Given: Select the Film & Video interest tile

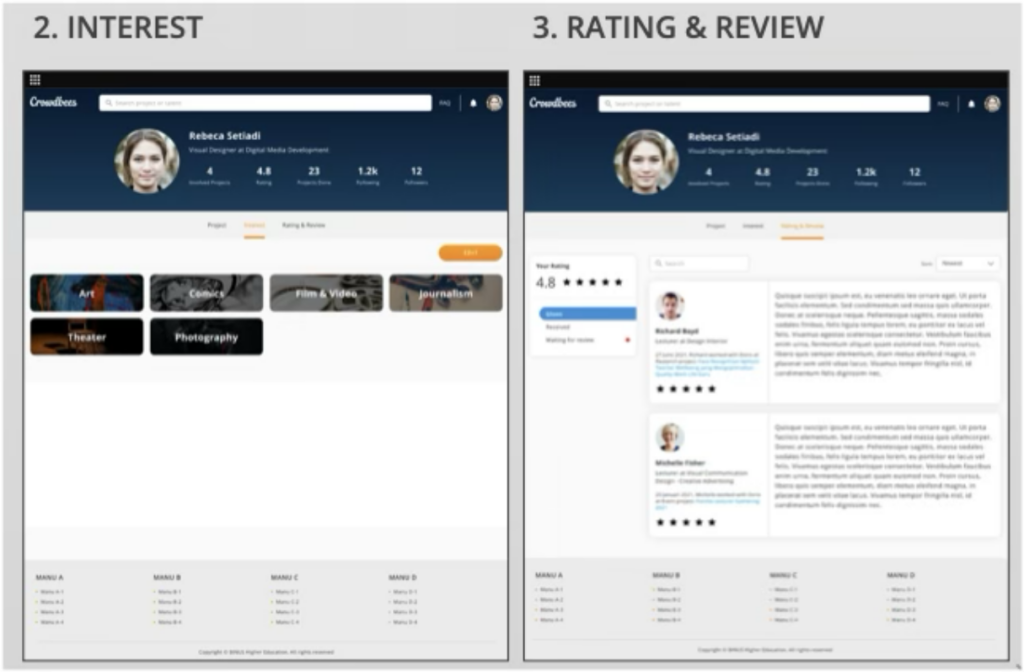Looking at the screenshot, I should click(326, 293).
